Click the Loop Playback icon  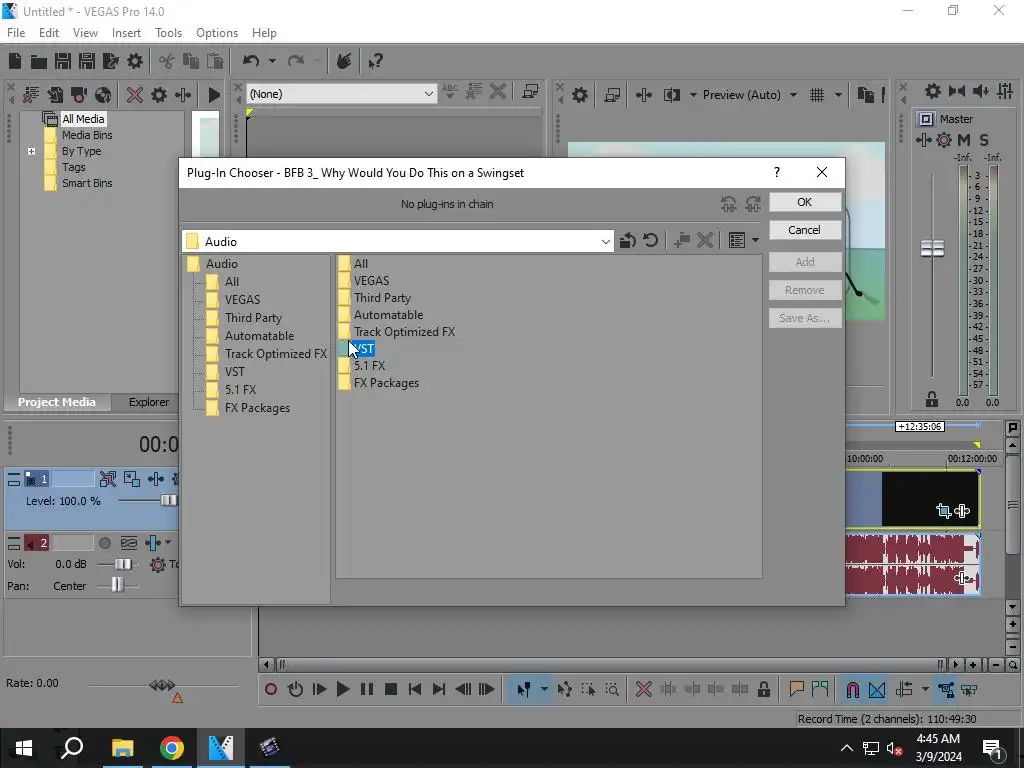coord(295,689)
